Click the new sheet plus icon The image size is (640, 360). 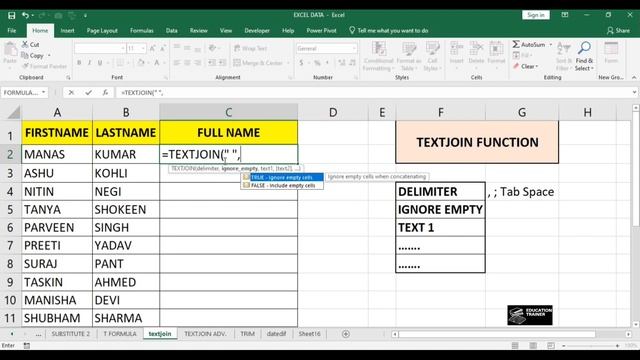point(346,334)
